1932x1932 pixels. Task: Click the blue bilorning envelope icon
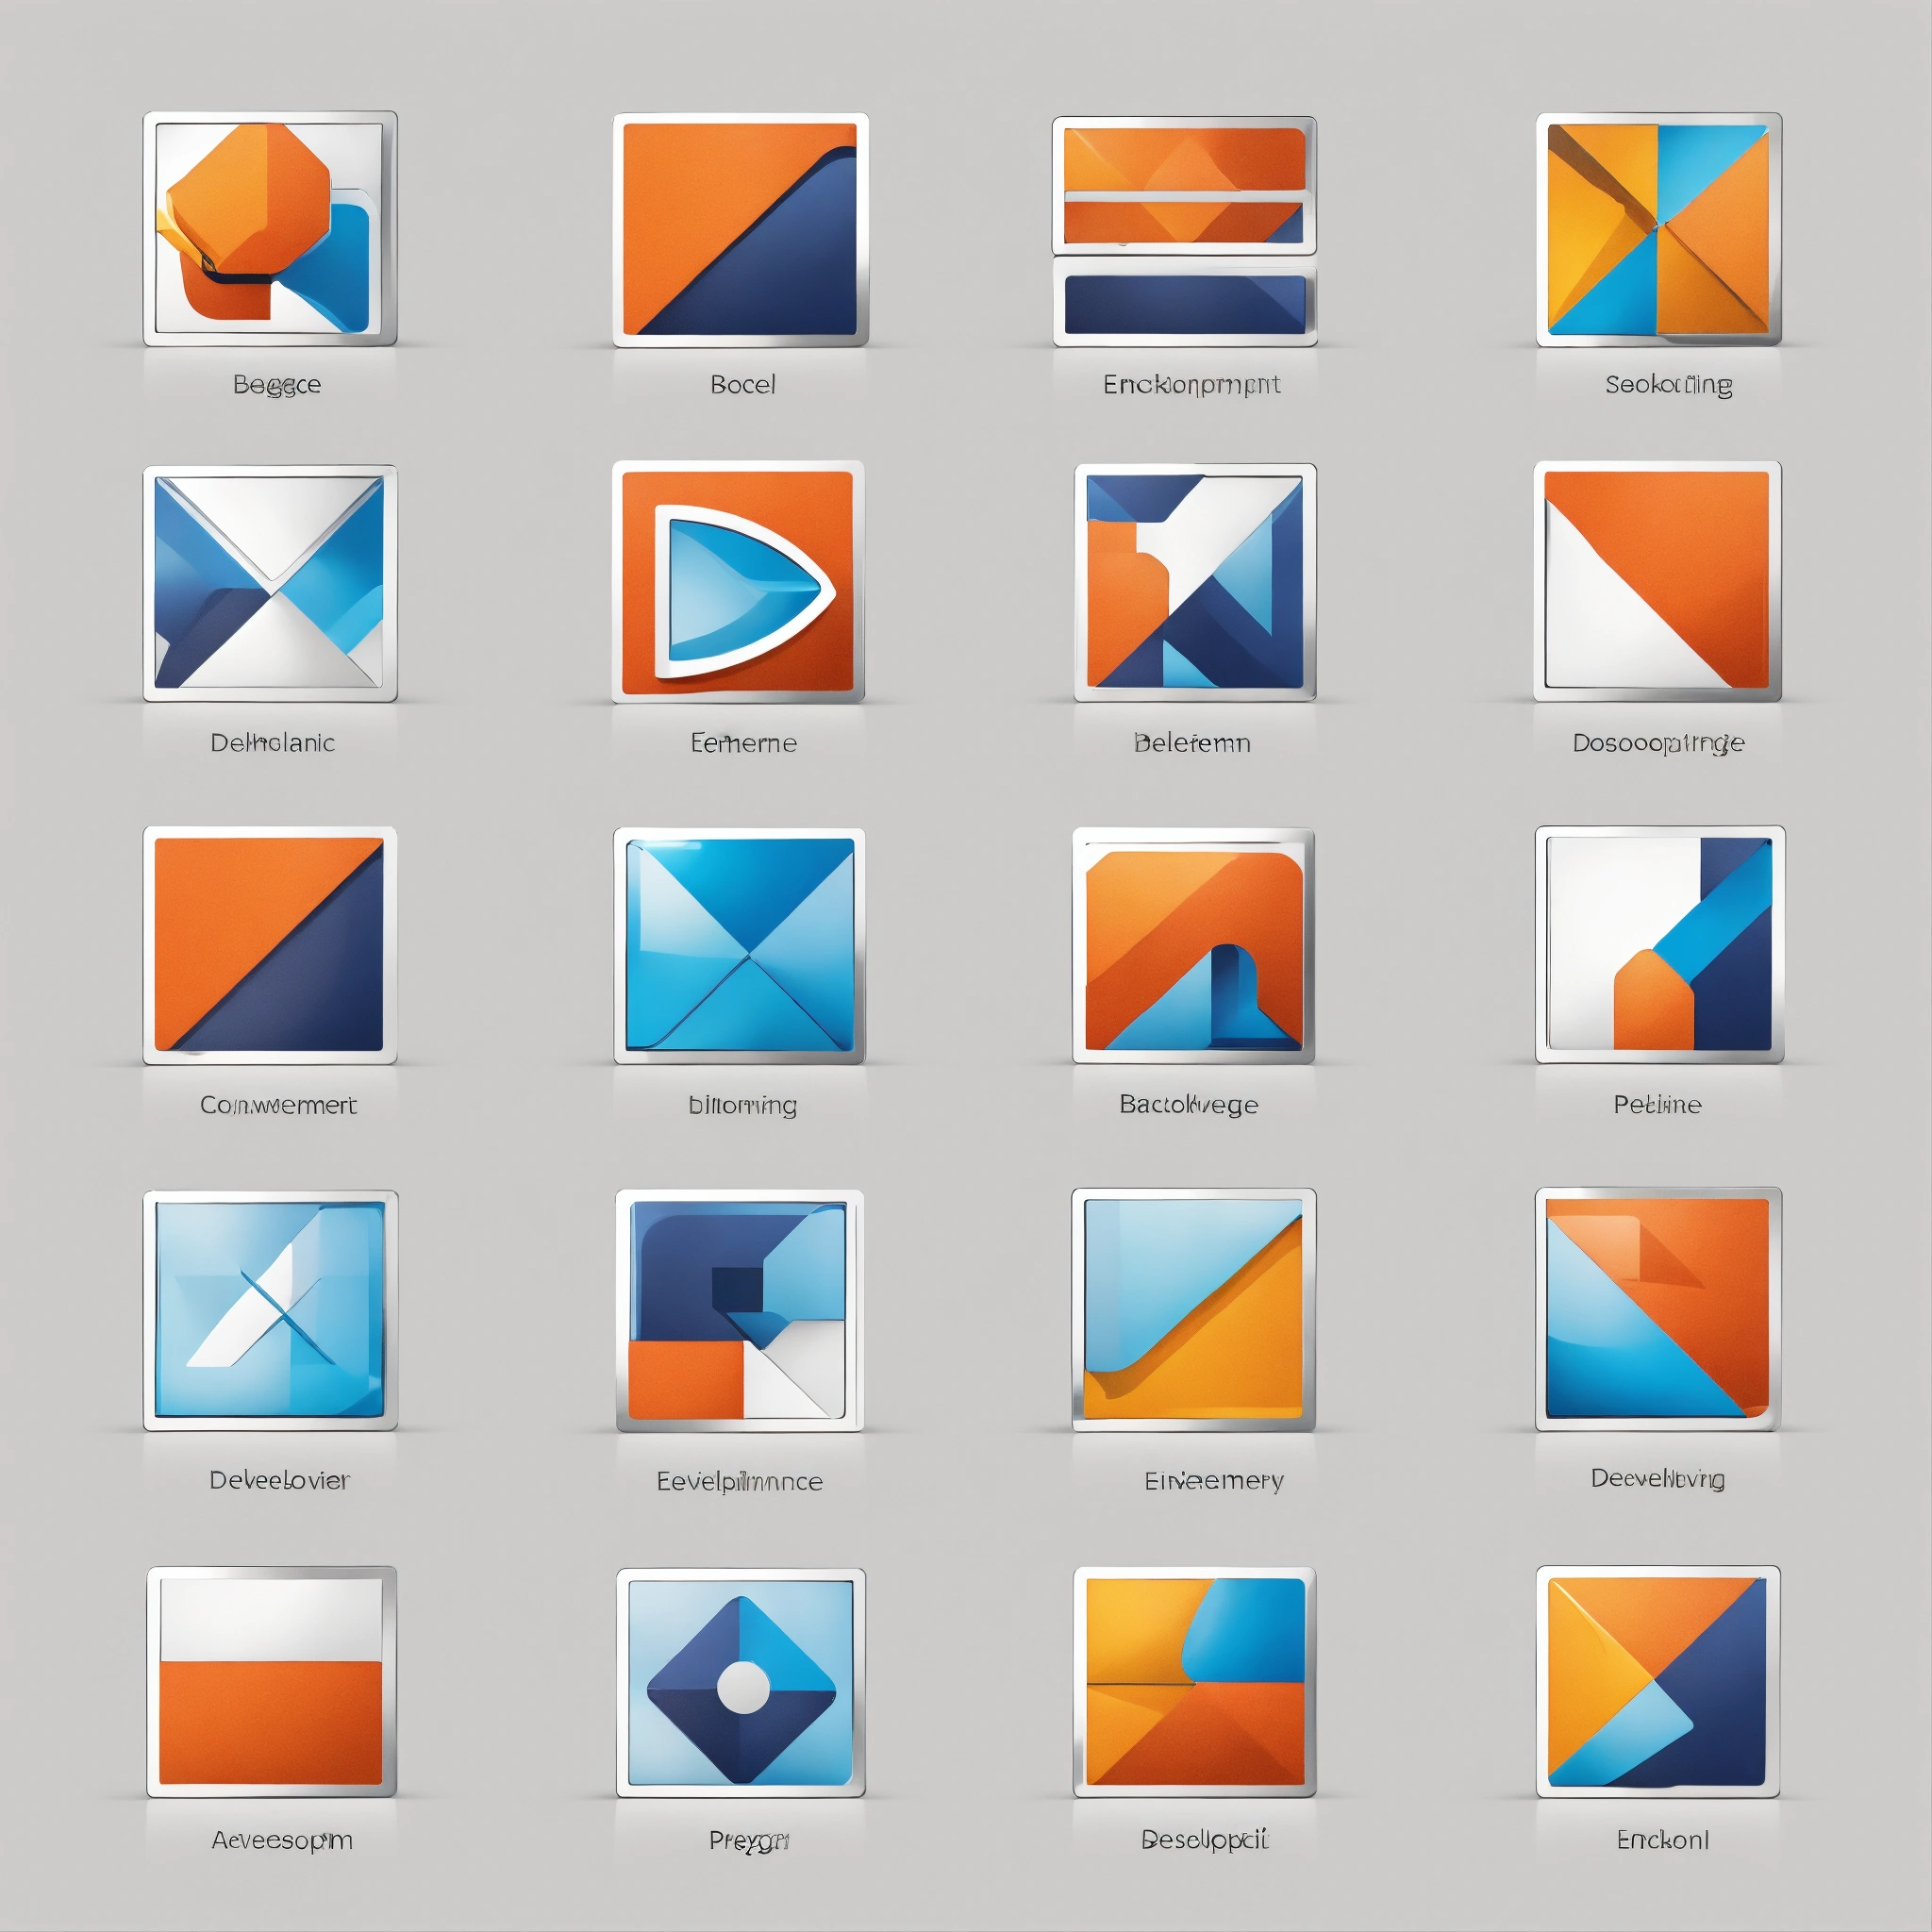[739, 945]
